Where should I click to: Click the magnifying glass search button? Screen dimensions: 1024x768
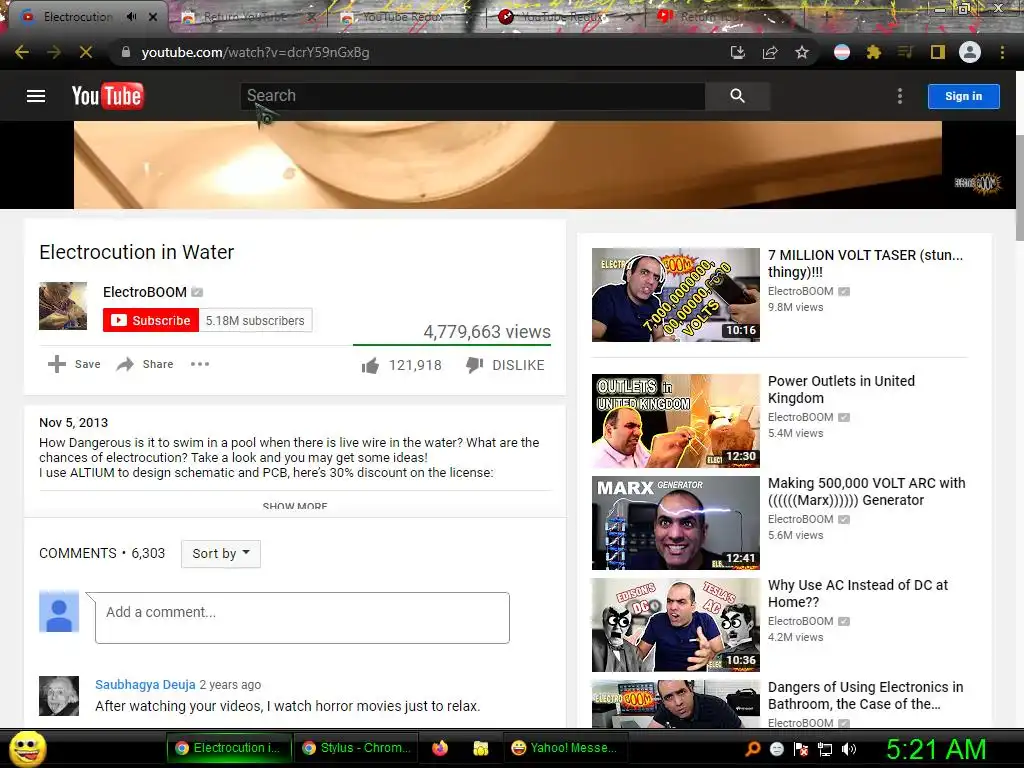pos(737,96)
